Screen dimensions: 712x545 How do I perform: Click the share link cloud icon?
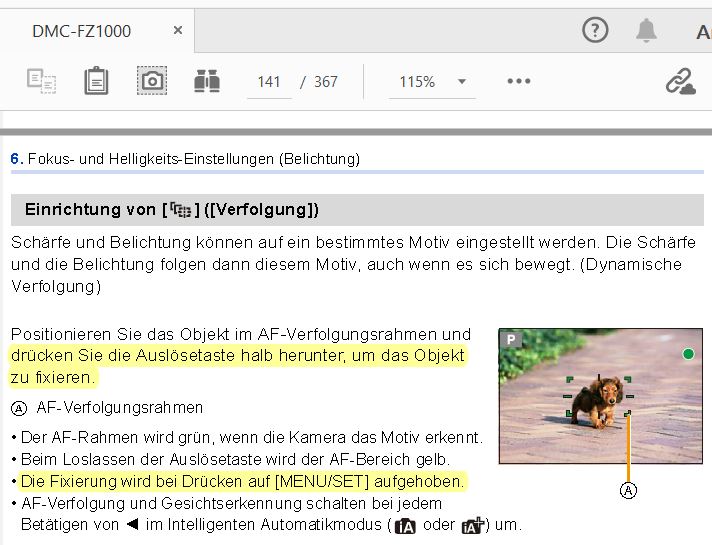point(681,82)
